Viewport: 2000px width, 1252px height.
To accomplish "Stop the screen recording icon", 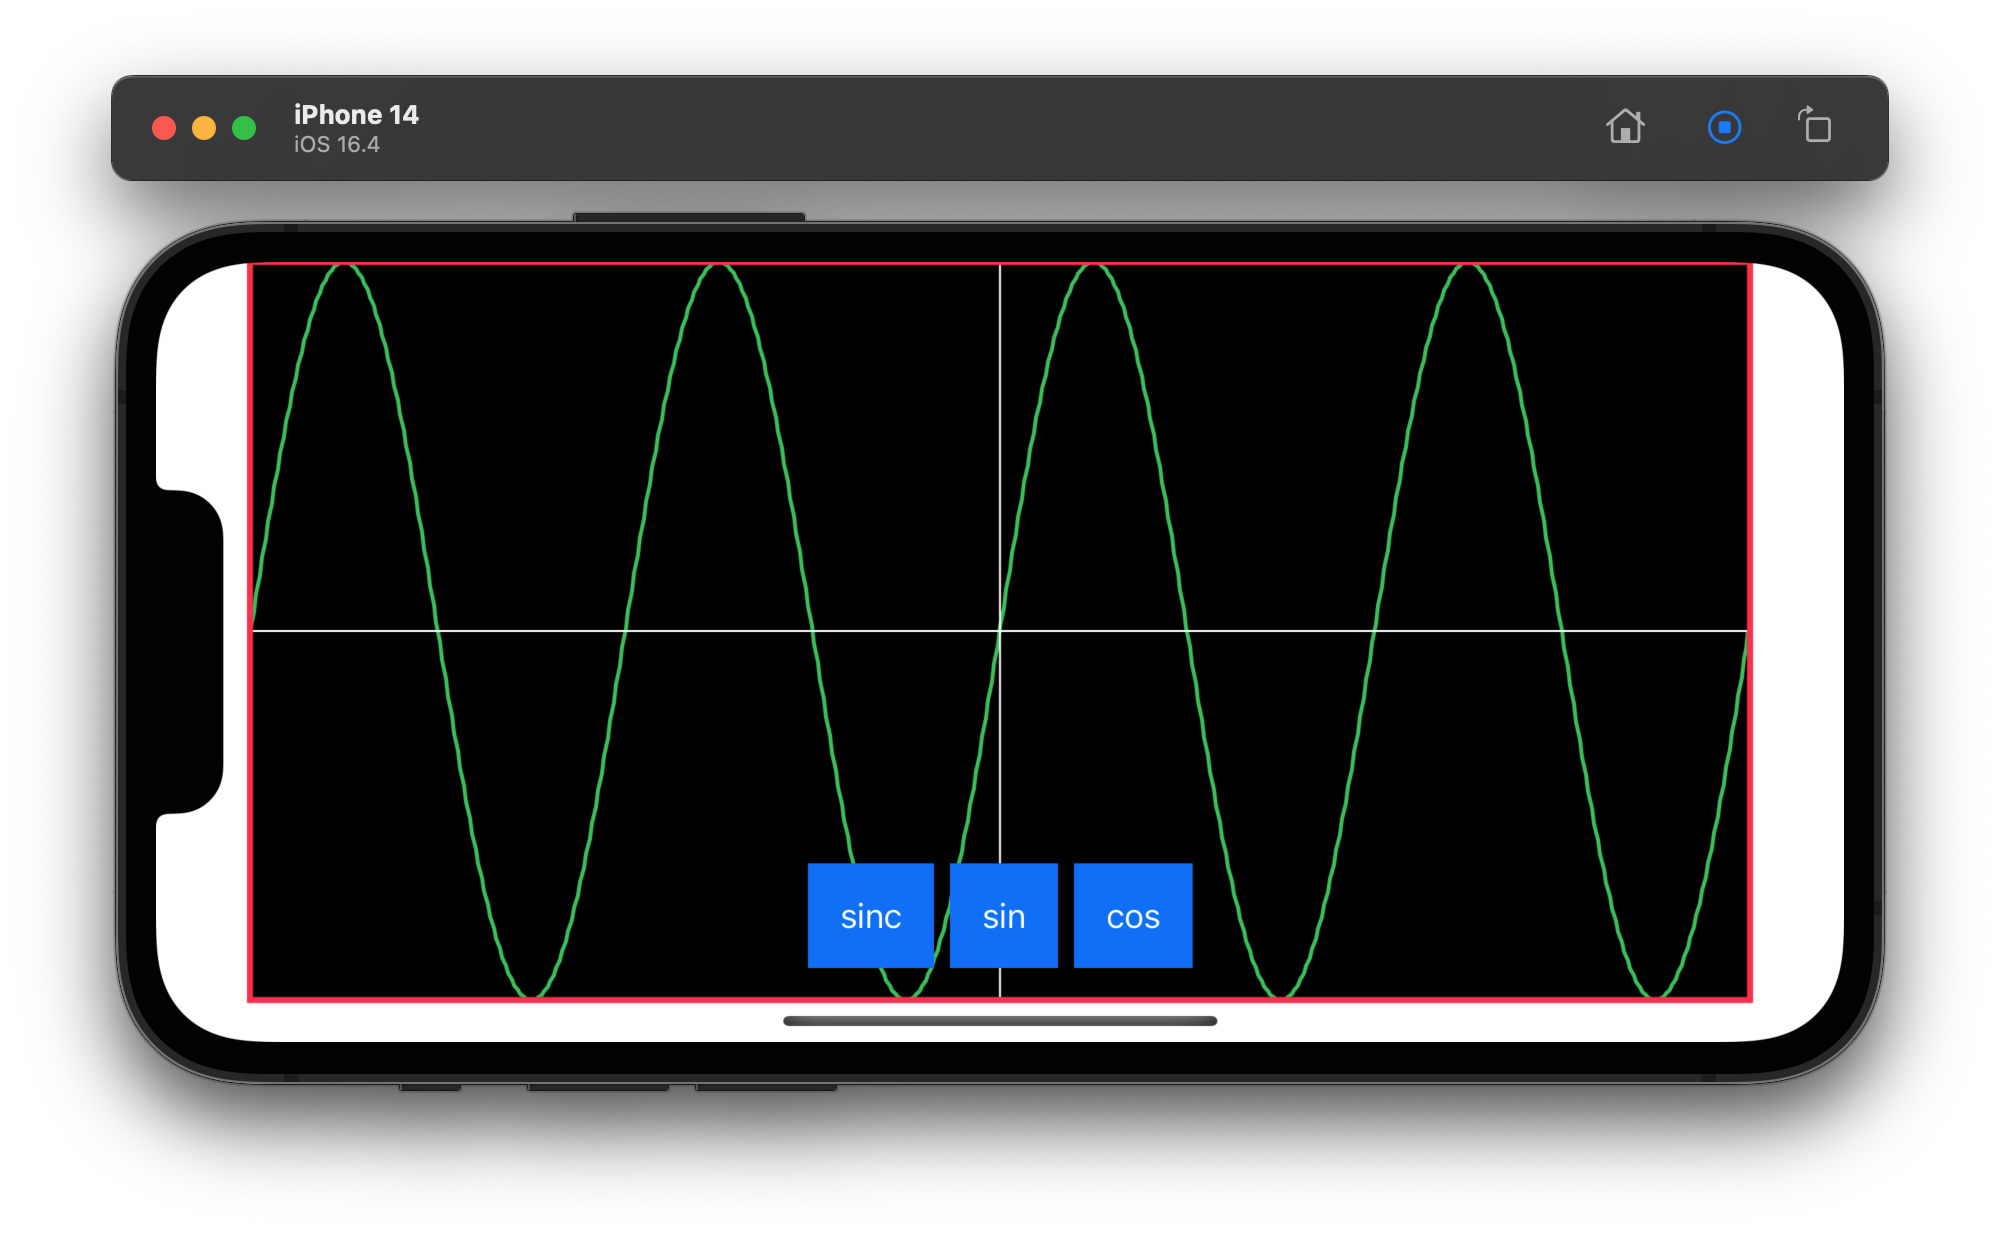I will tap(1724, 128).
